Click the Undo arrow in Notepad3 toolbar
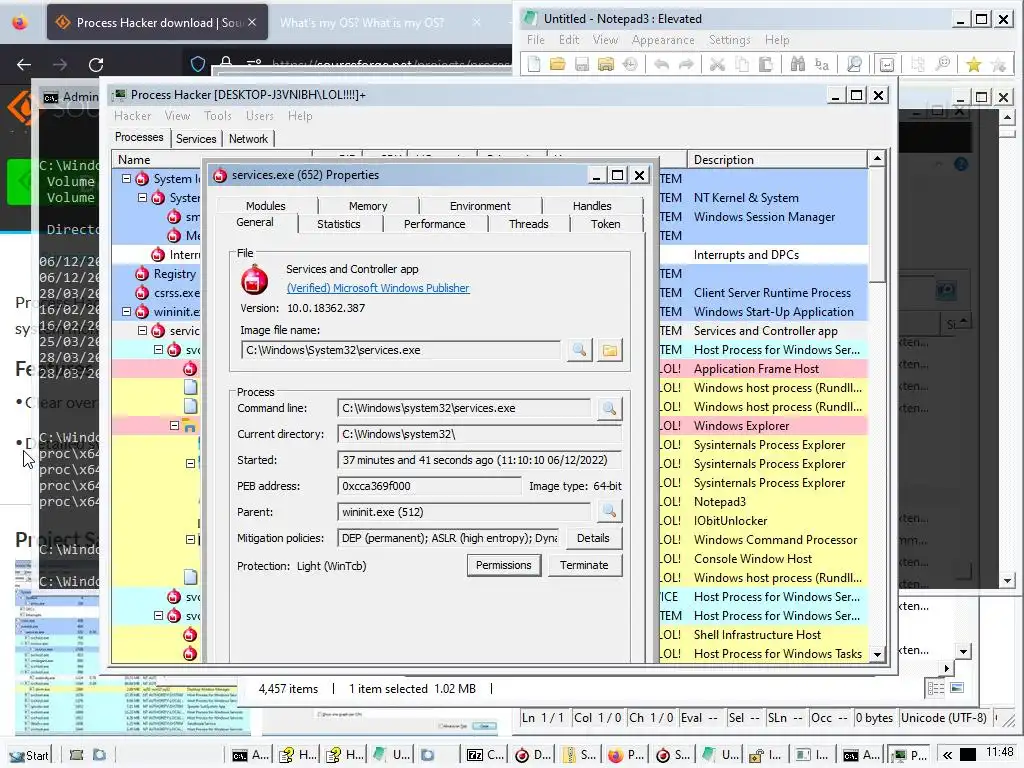 (662, 64)
